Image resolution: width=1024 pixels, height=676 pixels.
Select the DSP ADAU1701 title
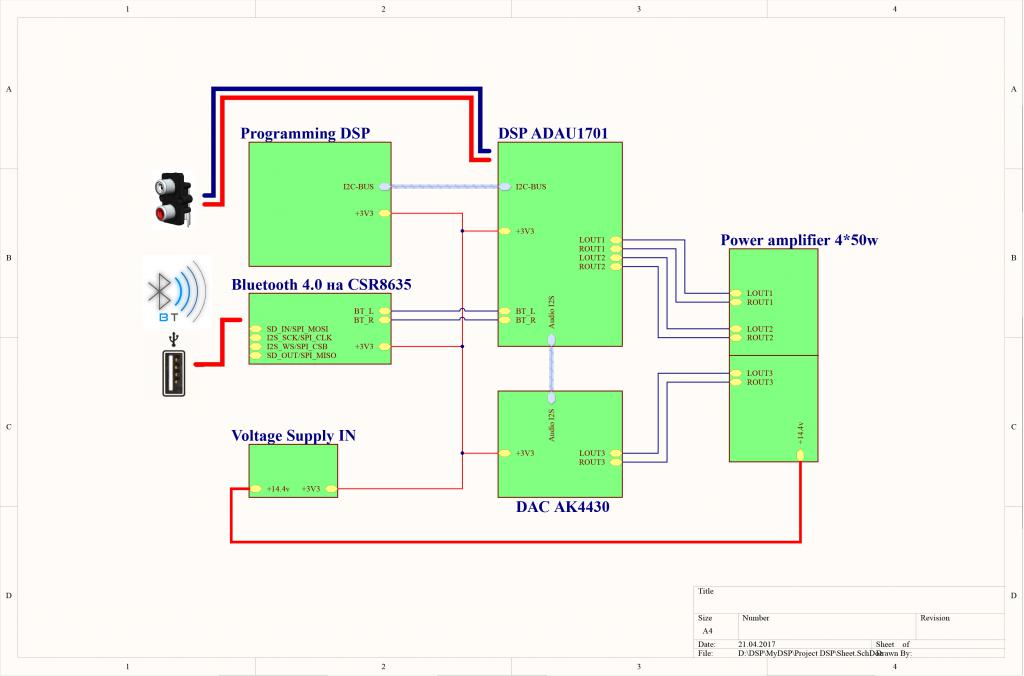[553, 133]
